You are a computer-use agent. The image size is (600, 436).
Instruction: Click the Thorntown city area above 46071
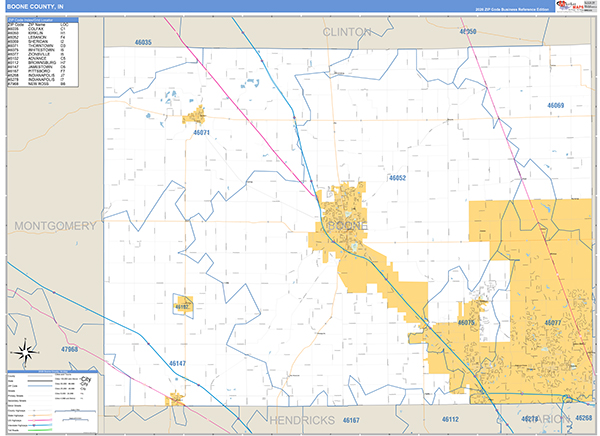pos(194,116)
